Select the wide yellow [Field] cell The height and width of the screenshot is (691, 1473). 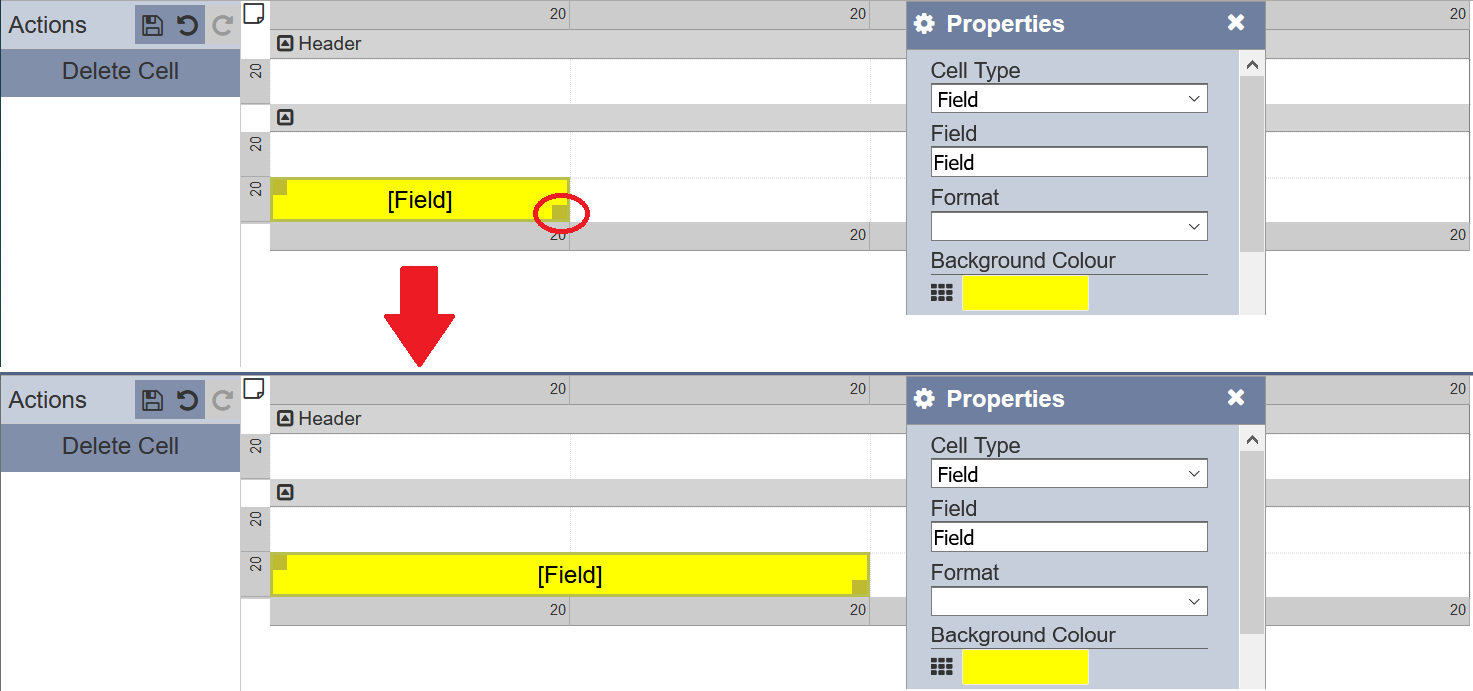tap(569, 575)
